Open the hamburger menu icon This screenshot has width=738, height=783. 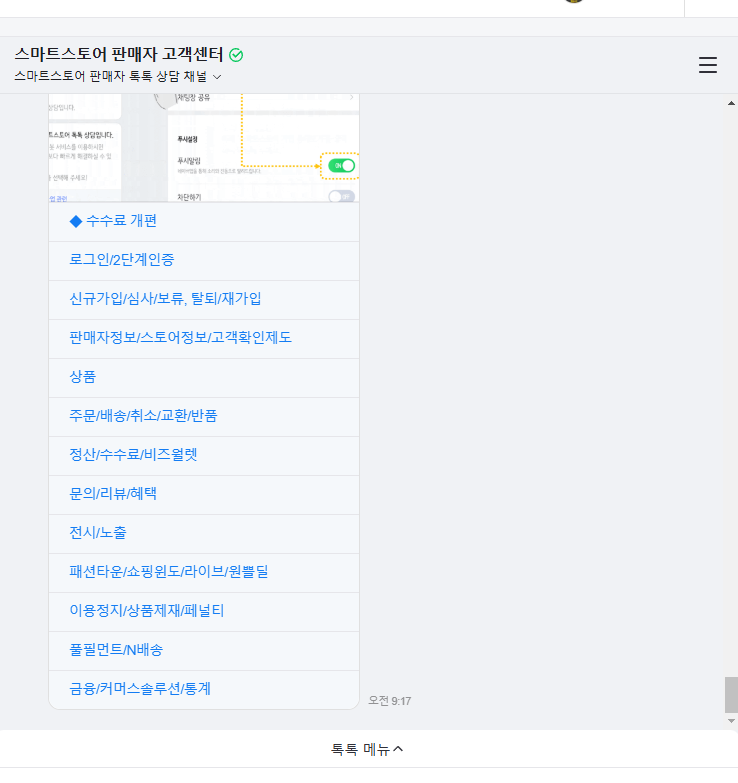pyautogui.click(x=708, y=65)
